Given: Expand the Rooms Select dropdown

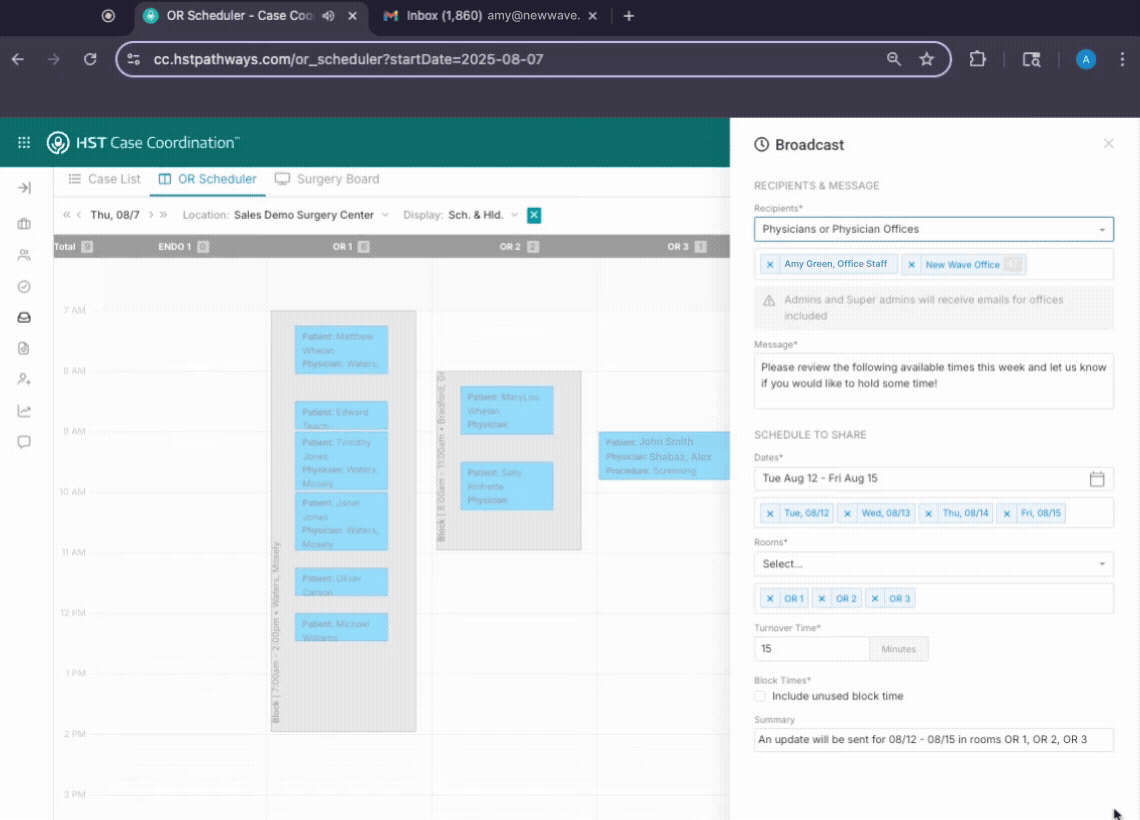Looking at the screenshot, I should [933, 564].
